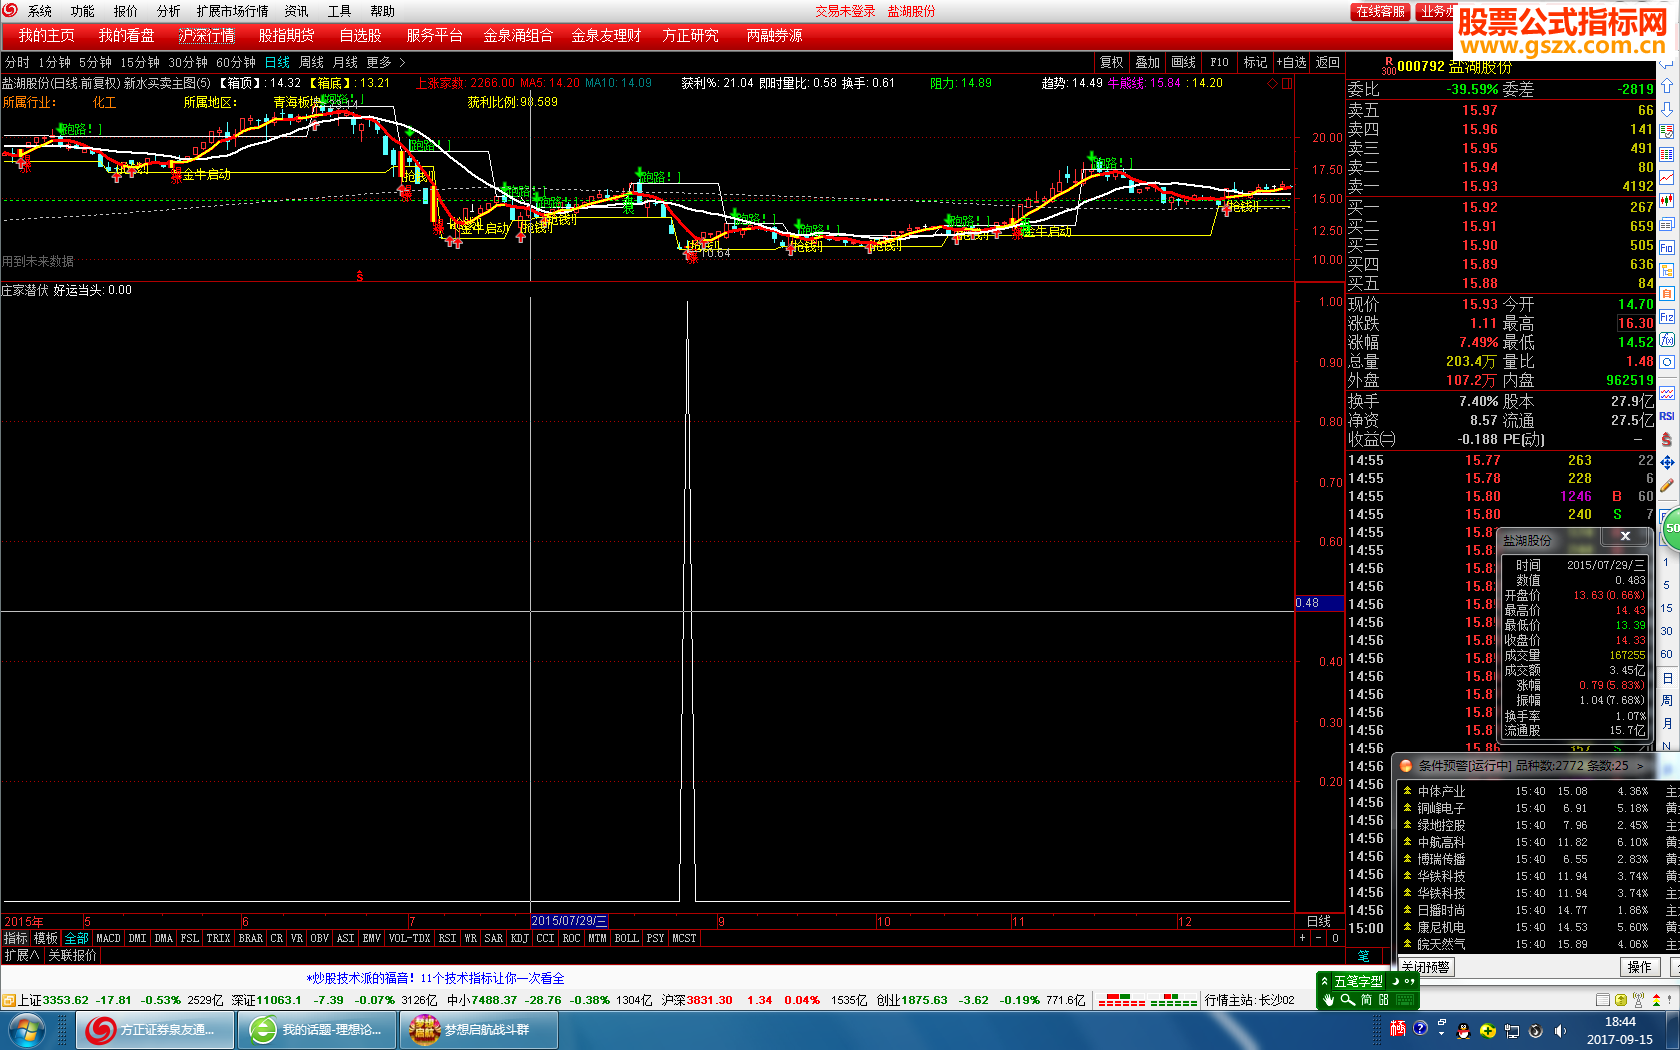Reset chart zoom with 0 button
Screen dimensions: 1680x1050
click(1335, 938)
